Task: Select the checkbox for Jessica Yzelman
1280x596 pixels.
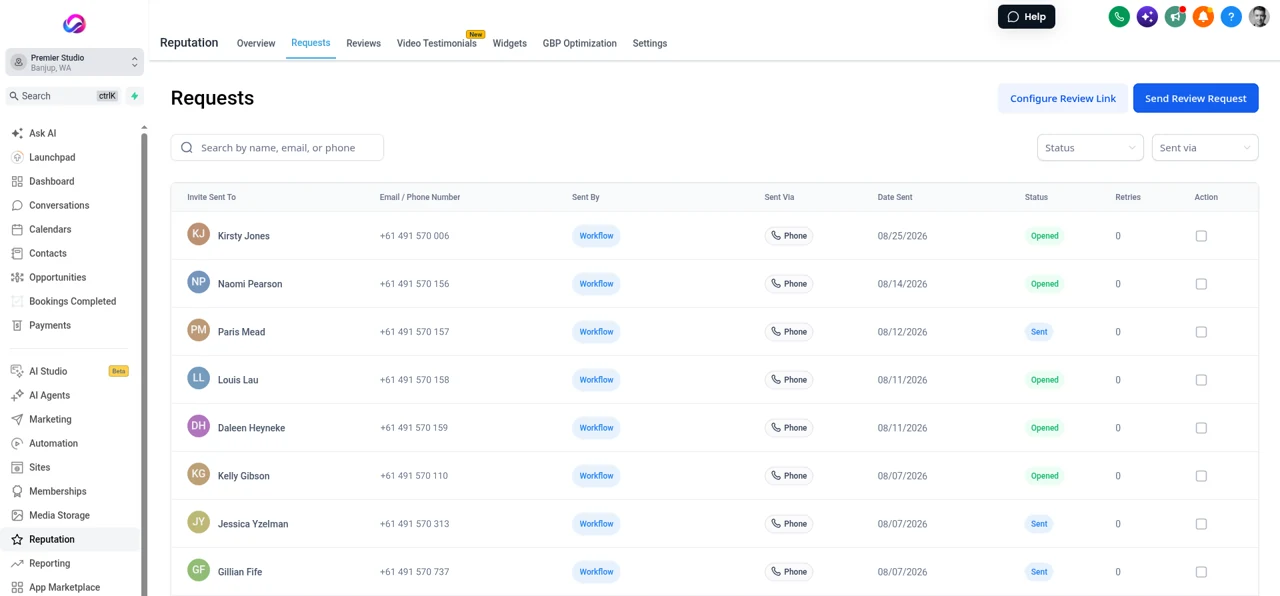Action: coord(1201,524)
